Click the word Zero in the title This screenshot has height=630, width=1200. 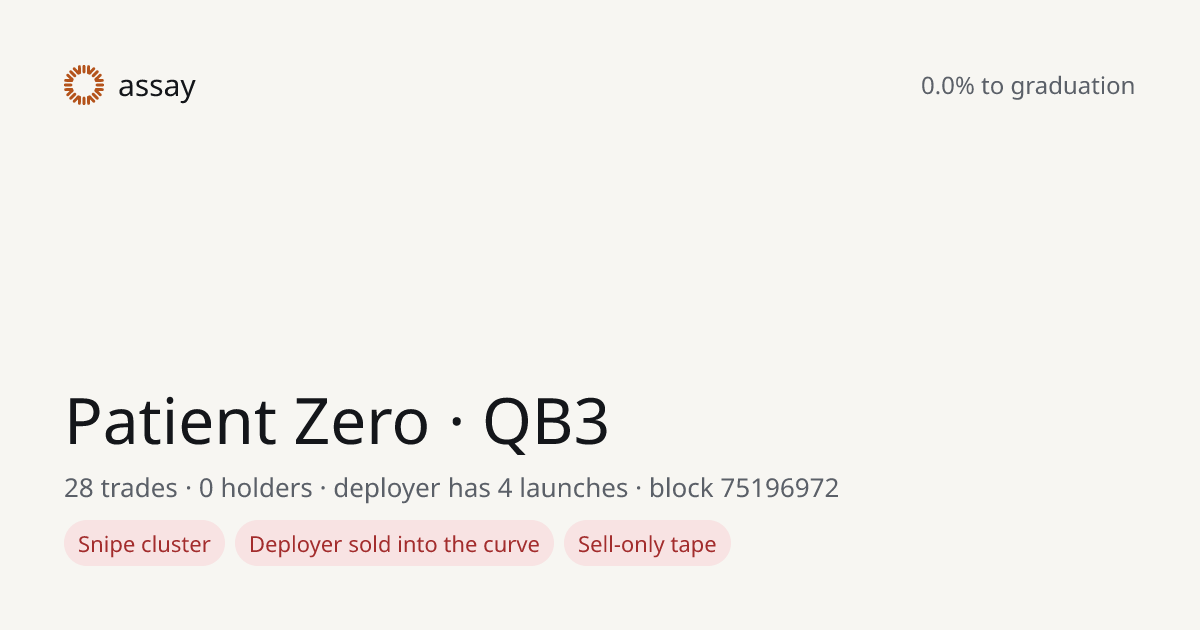coord(361,421)
